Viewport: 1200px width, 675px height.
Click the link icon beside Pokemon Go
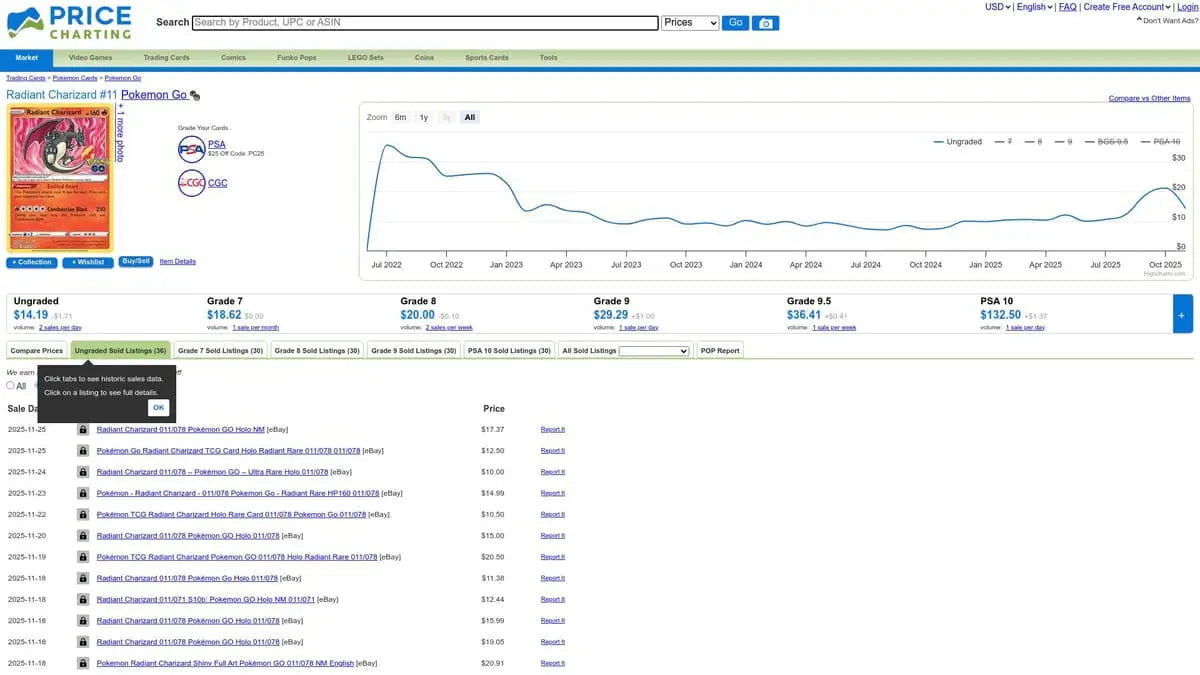coord(195,96)
